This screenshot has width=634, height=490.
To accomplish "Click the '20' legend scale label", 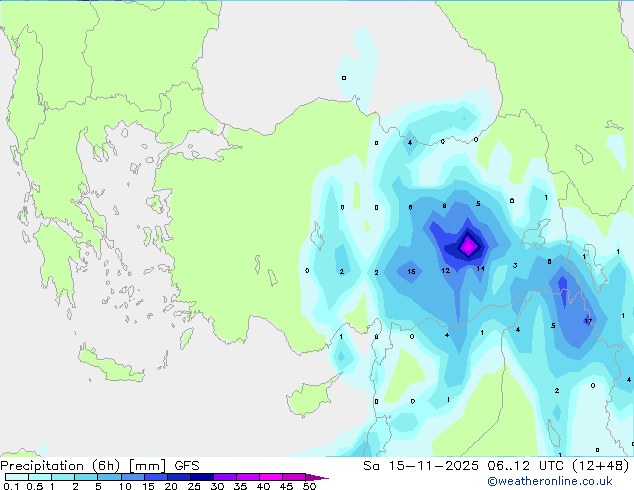I will point(171,486).
